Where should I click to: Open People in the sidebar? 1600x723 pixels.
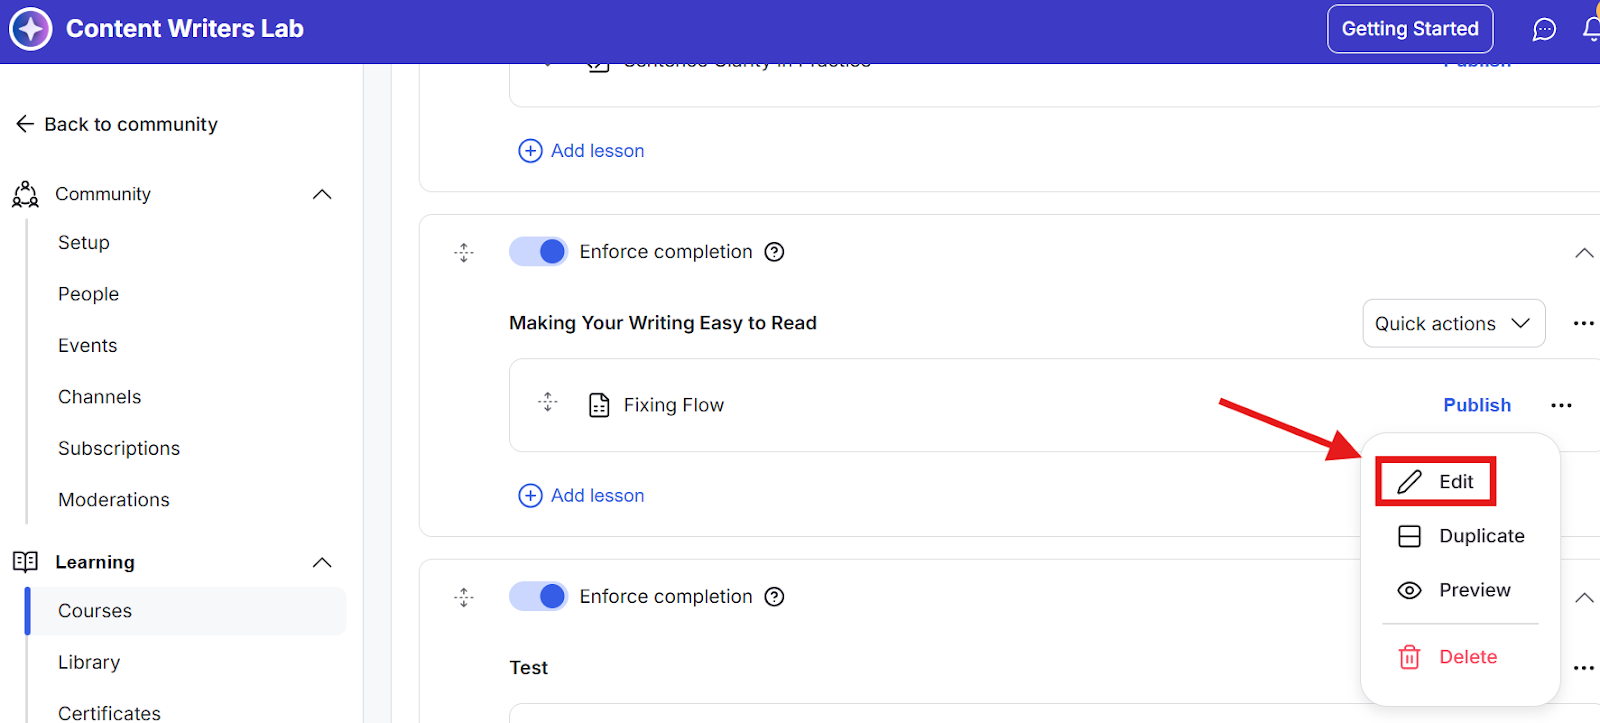88,294
